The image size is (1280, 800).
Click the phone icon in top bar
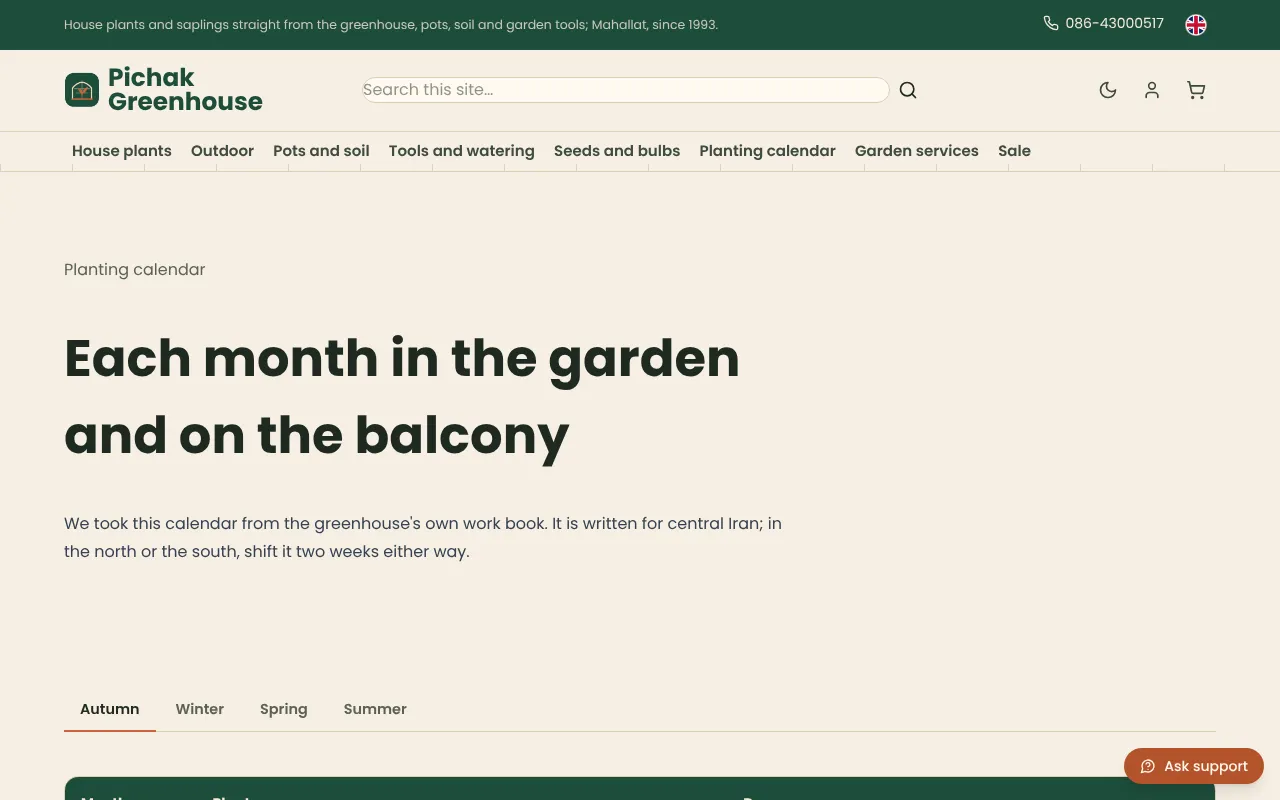pos(1051,23)
